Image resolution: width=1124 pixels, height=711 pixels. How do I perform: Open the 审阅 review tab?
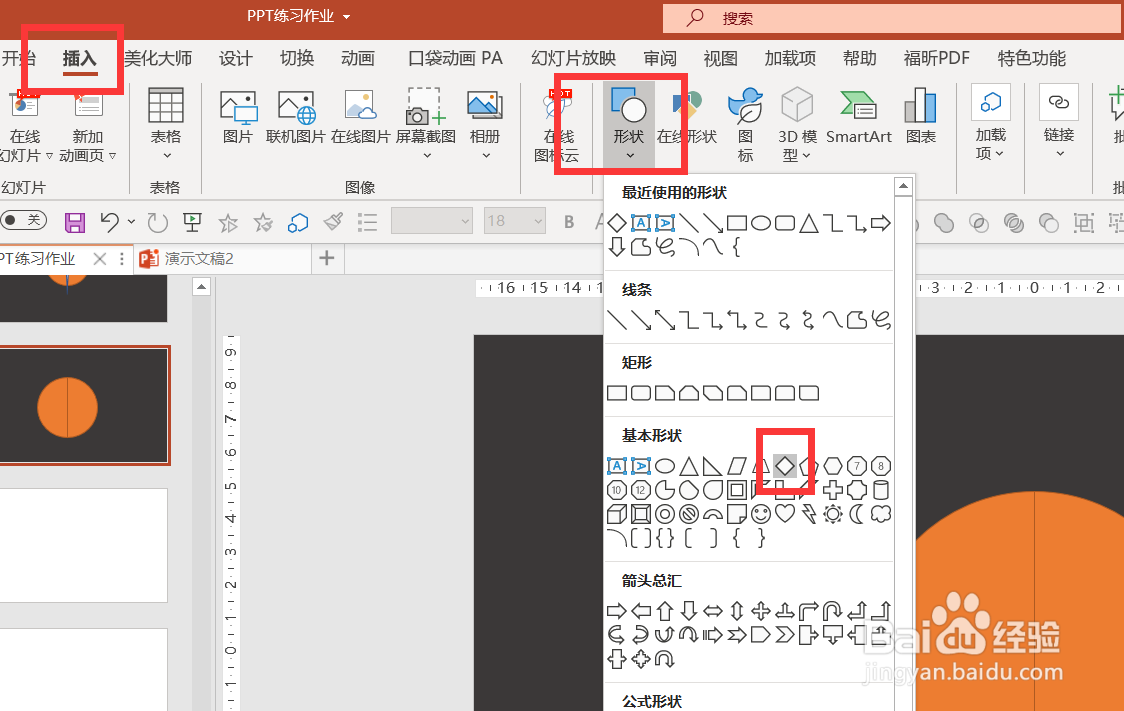660,58
